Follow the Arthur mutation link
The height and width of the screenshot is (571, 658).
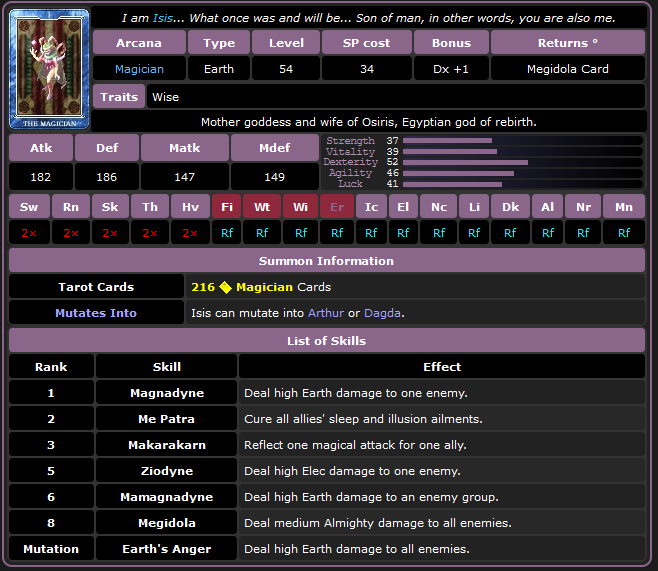[x=326, y=313]
